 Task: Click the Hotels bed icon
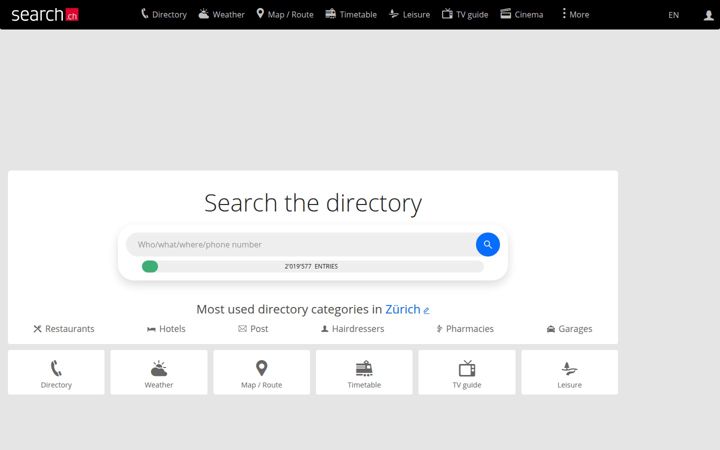[151, 329]
